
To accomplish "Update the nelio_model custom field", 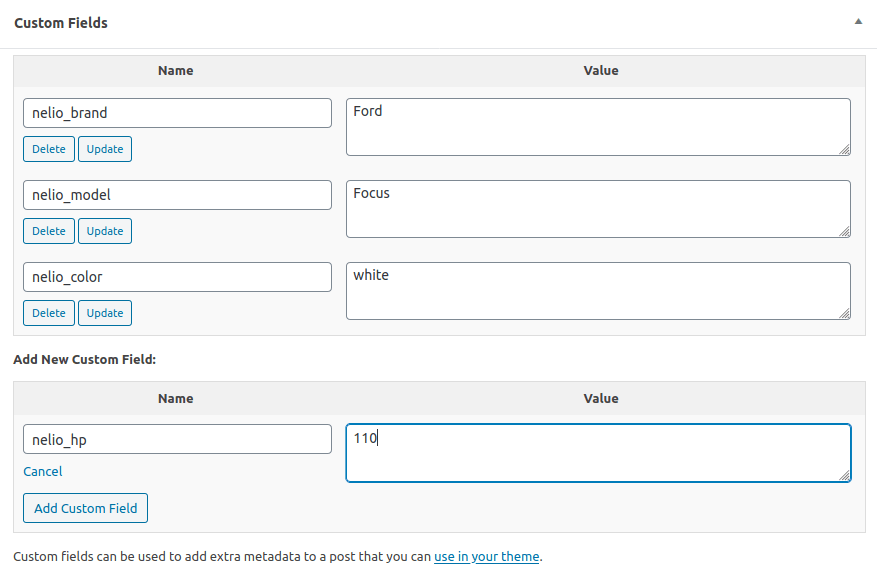I will (x=105, y=231).
